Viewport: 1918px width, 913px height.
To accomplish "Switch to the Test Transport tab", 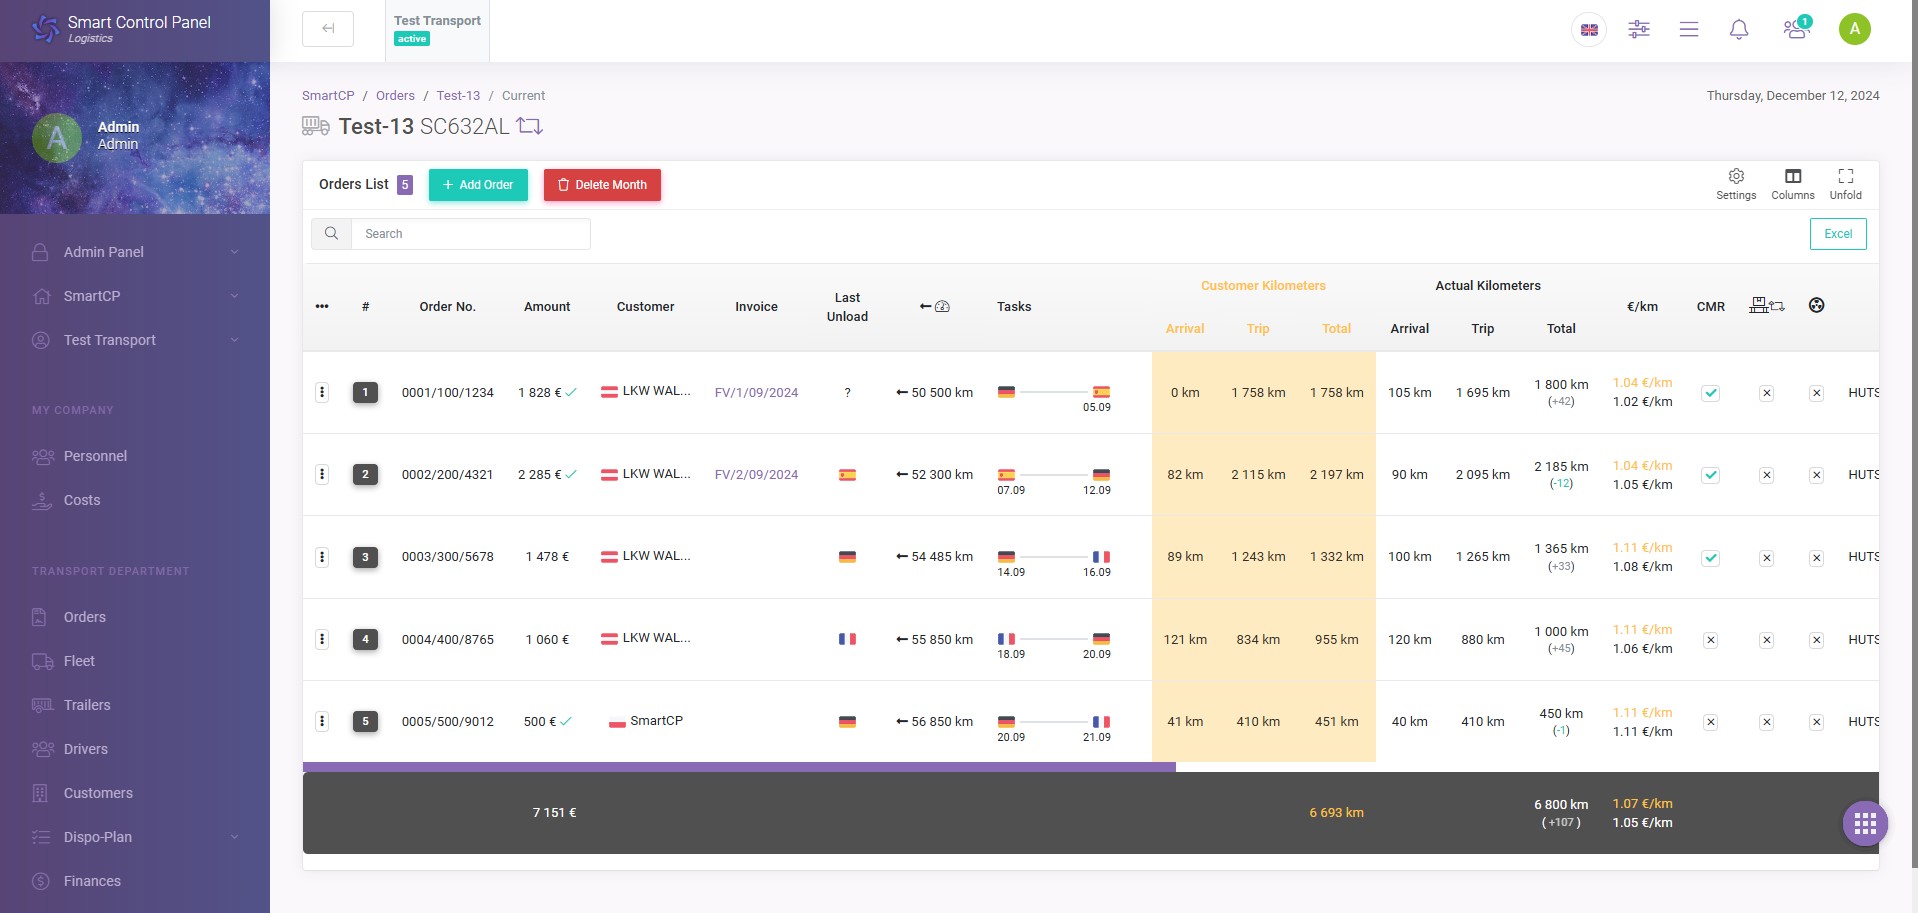I will pos(436,29).
